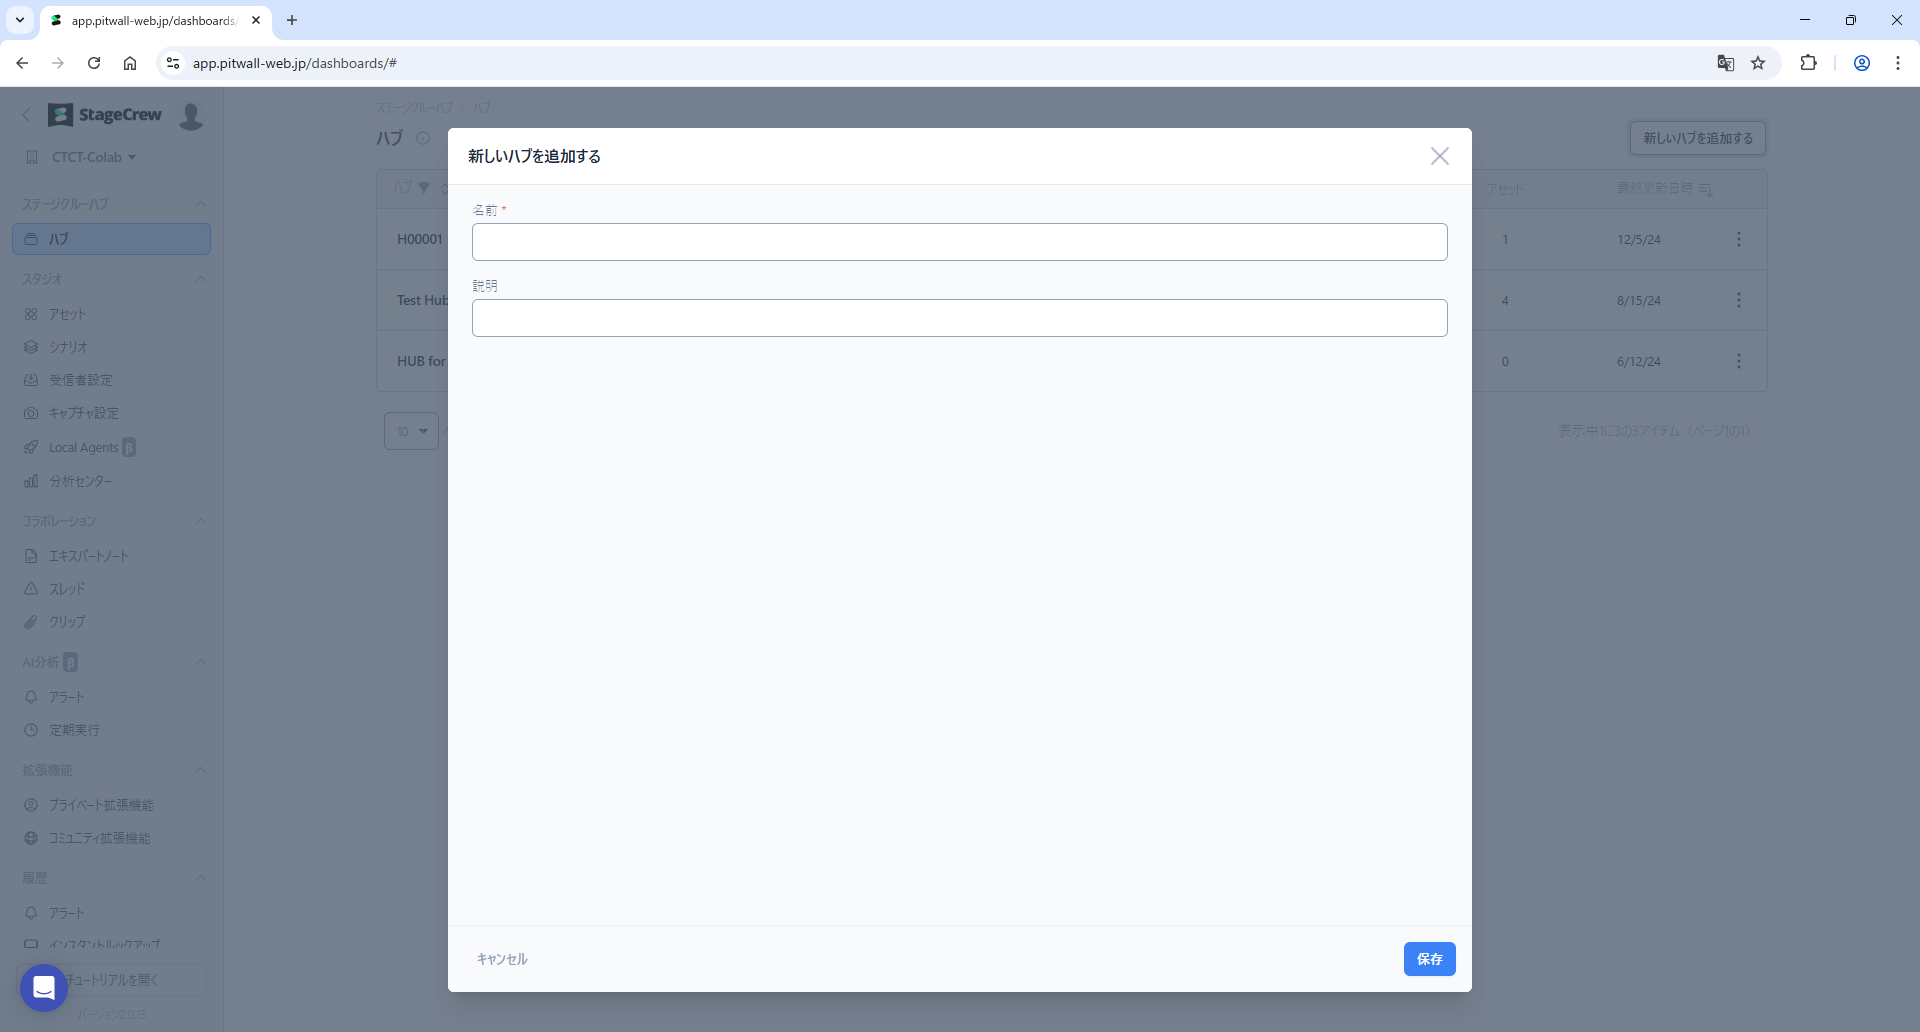Open the chat support bubble icon
Screen dimensions: 1920x1032
(x=44, y=988)
